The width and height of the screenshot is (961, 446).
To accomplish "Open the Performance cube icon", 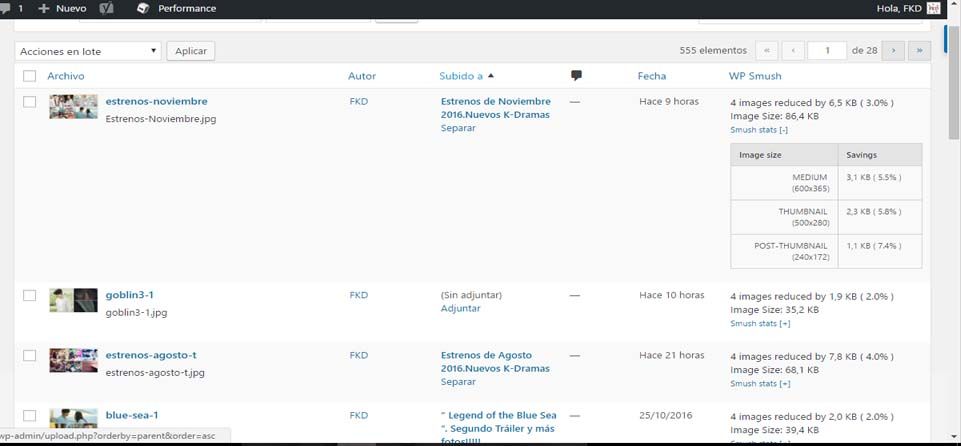I will pyautogui.click(x=143, y=9).
